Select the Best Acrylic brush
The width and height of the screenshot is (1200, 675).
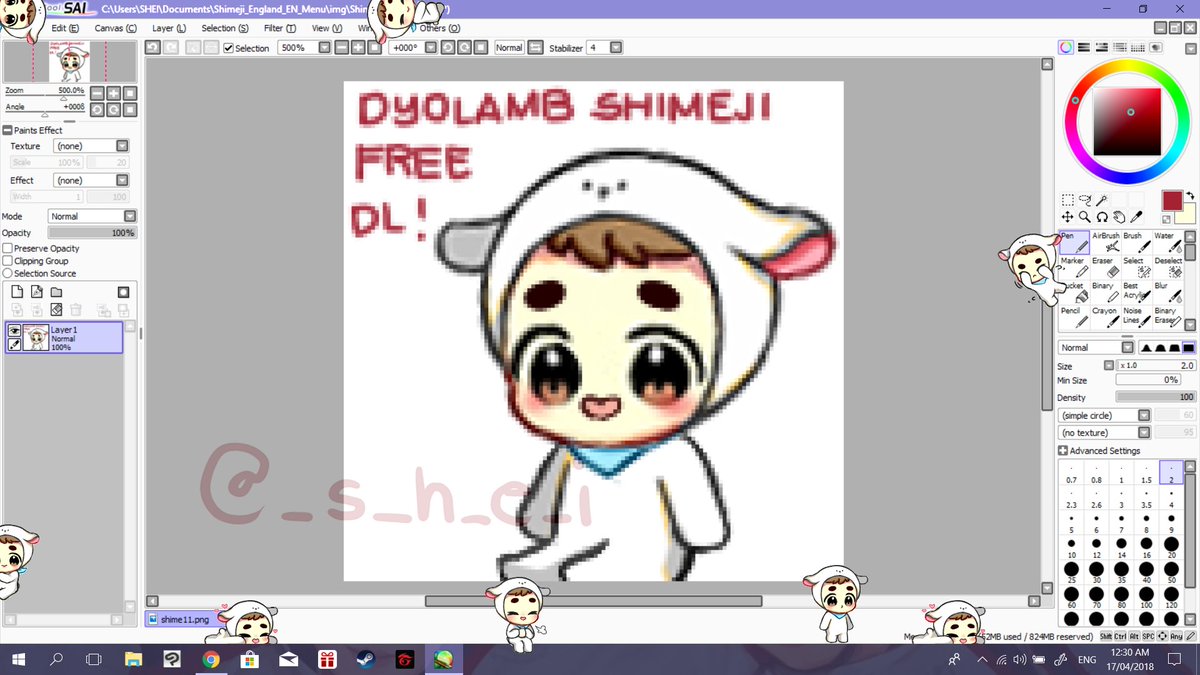1136,291
